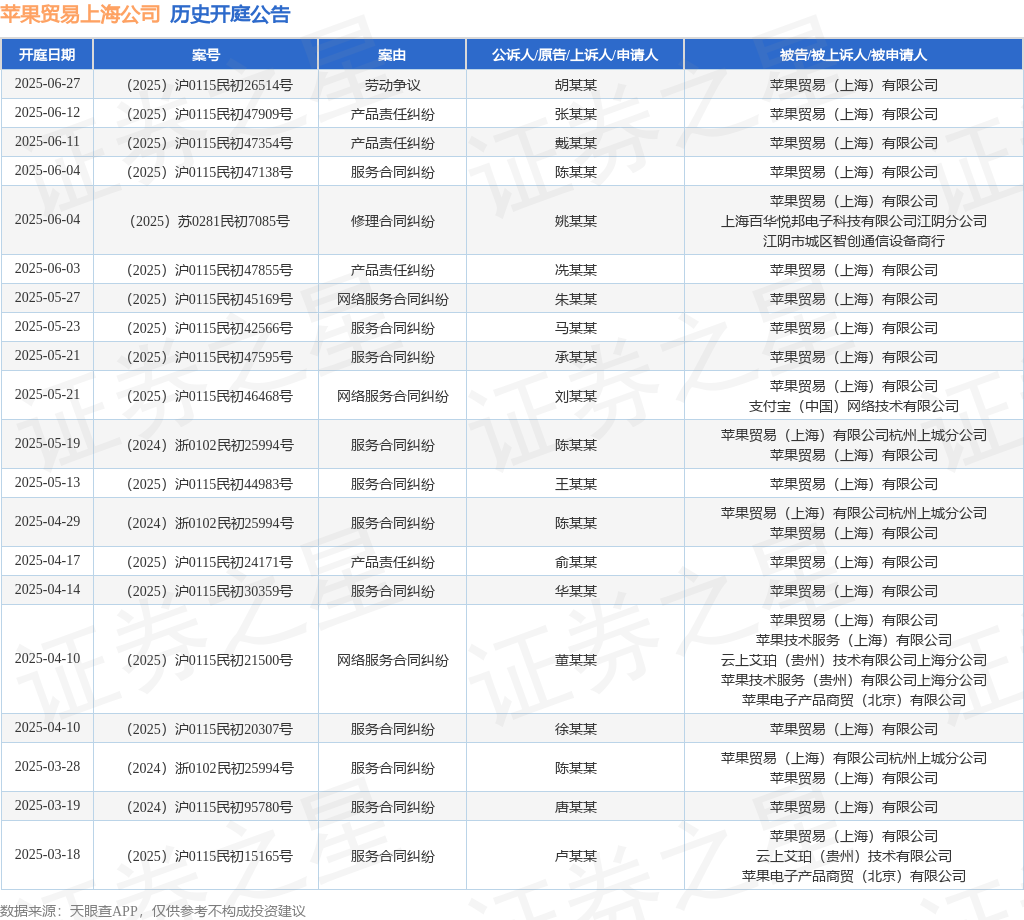Screen dimensions: 1024x920
Task: Select case number （2025）沪0115民初47354号
Action: click(209, 143)
